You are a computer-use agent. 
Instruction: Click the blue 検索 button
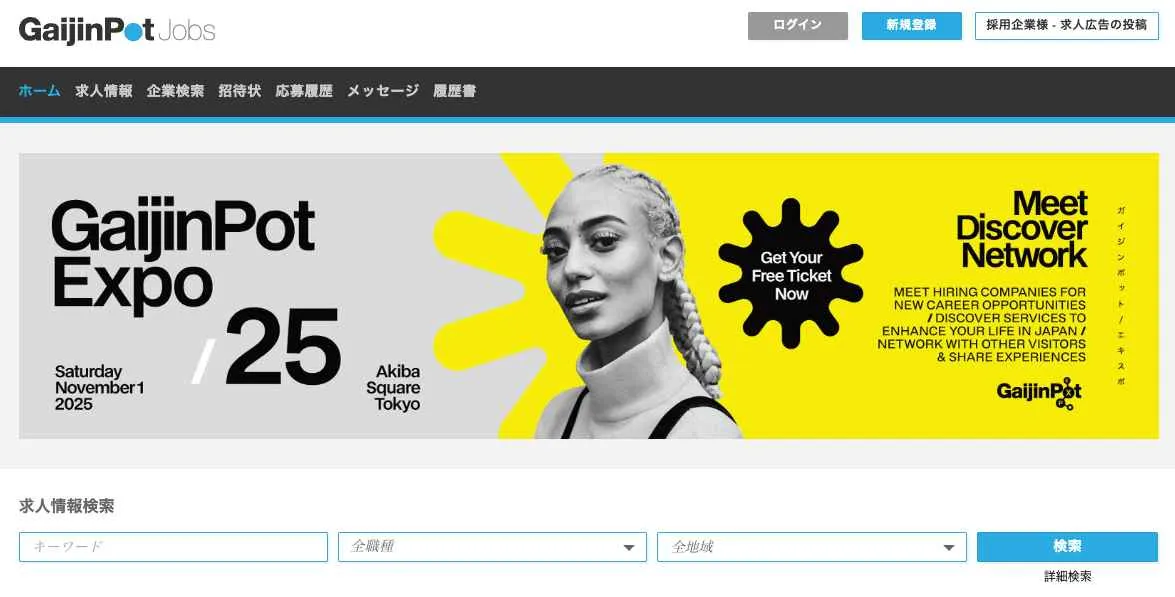(x=1067, y=547)
